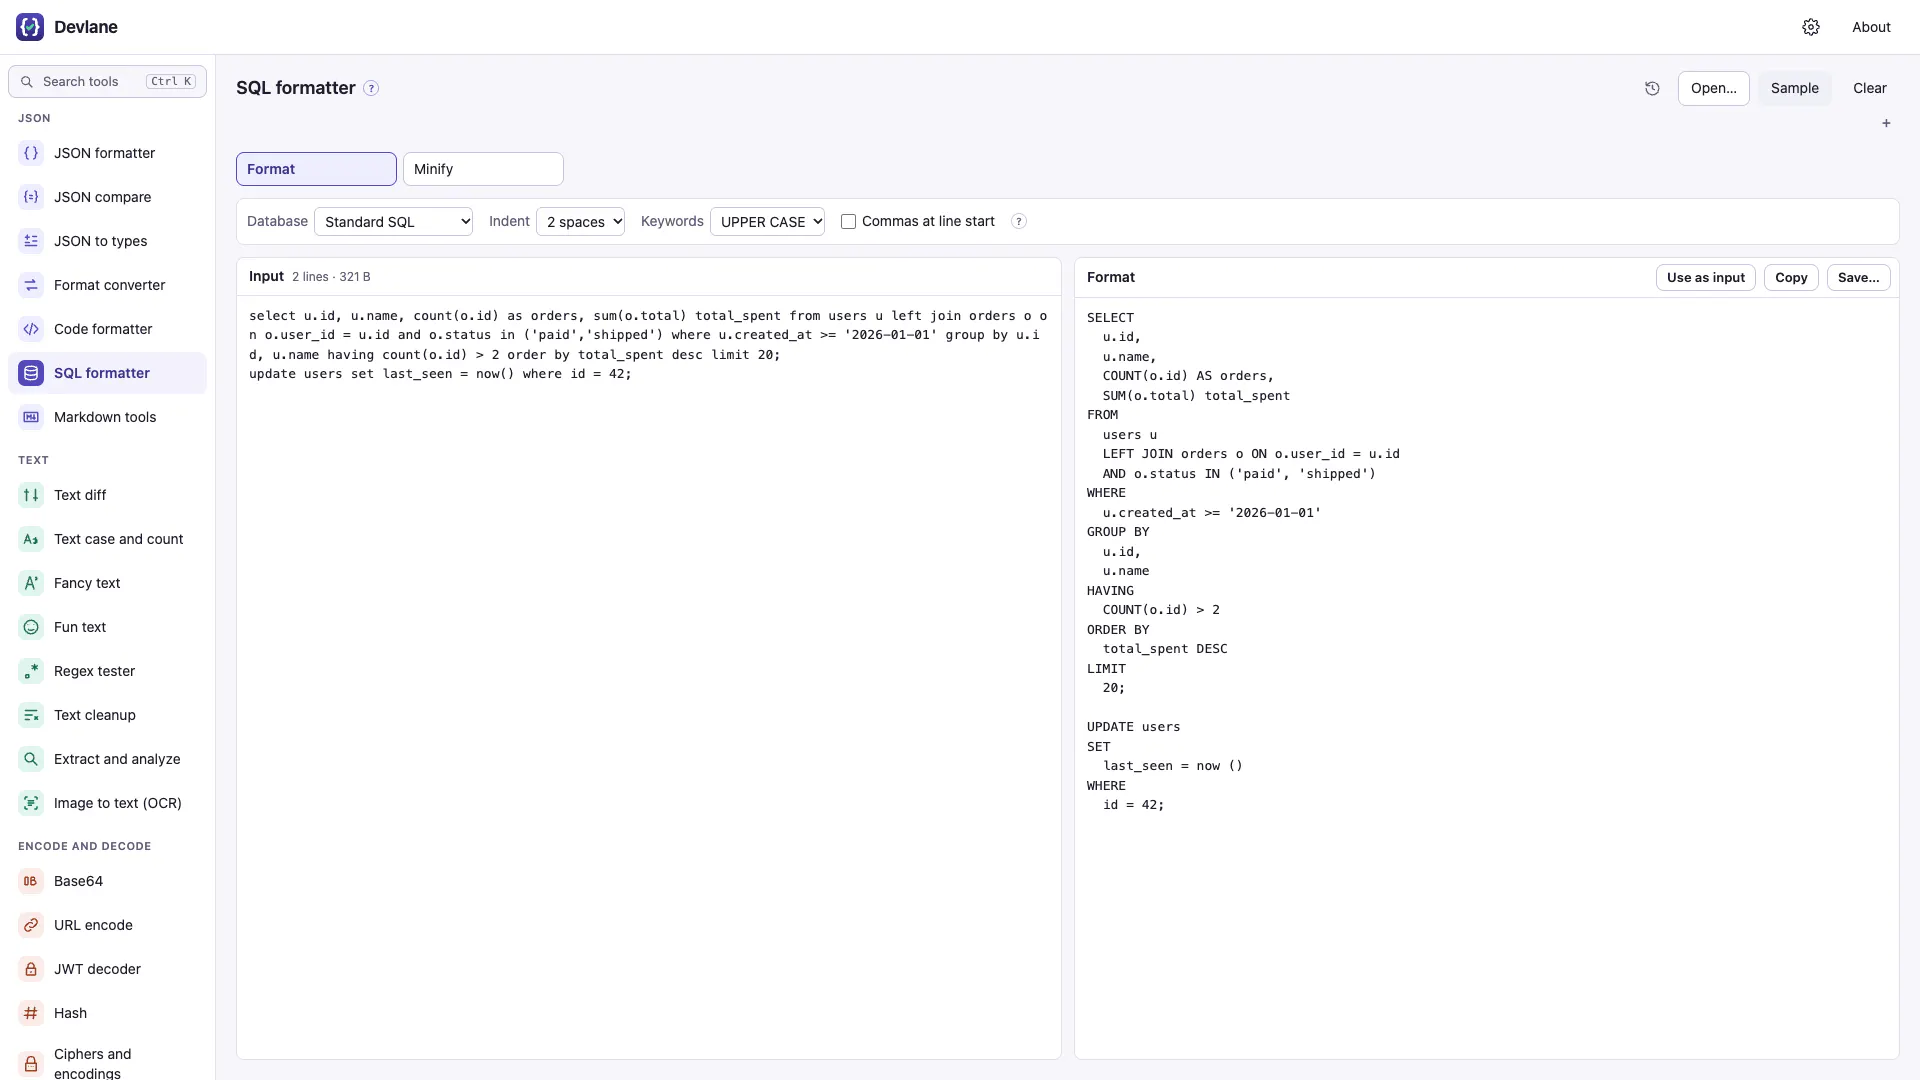Open Extract and analyze tool

(107, 759)
